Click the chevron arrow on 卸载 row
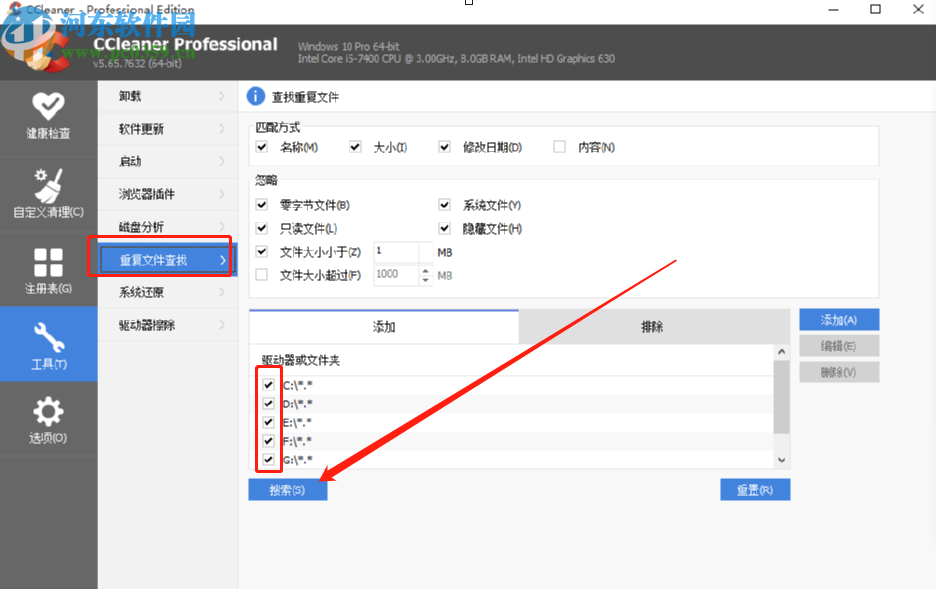 point(222,96)
